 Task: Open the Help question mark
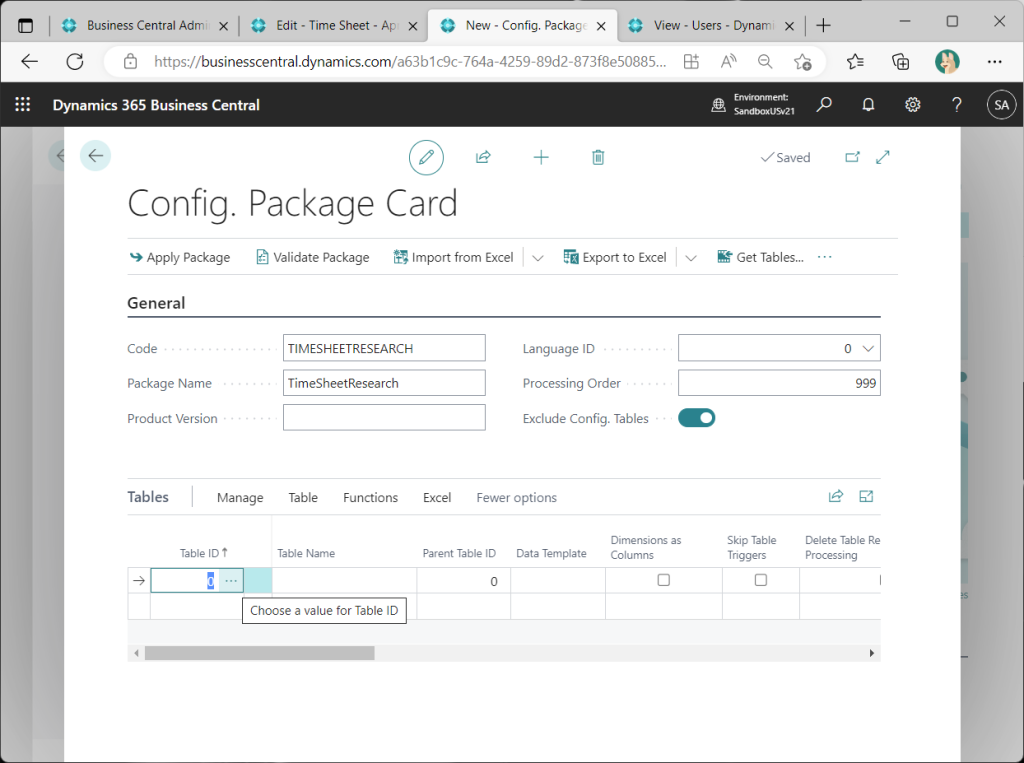pyautogui.click(x=957, y=105)
